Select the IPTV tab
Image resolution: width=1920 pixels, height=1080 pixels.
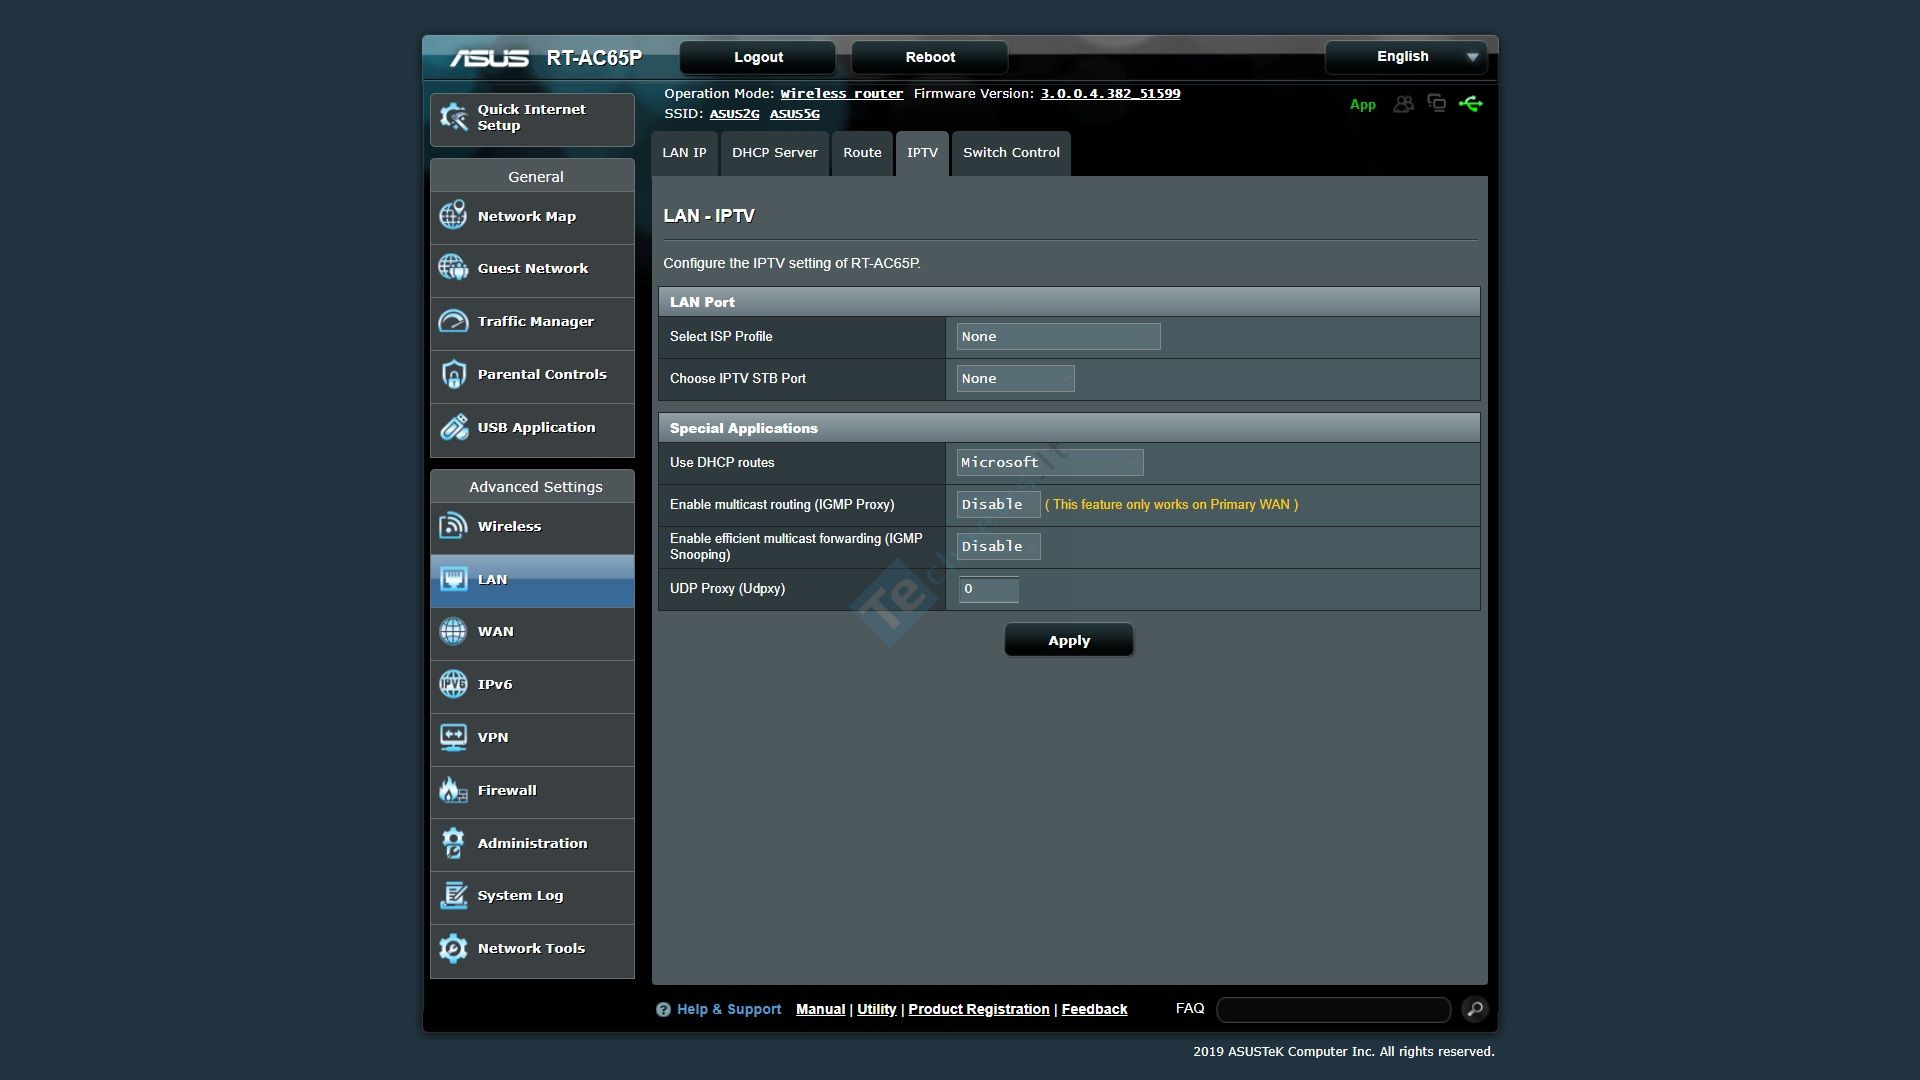click(x=922, y=153)
